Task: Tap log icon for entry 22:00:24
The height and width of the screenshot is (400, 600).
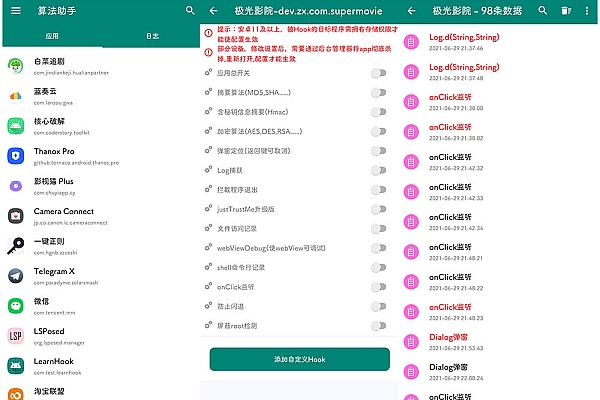Action: 411,372
